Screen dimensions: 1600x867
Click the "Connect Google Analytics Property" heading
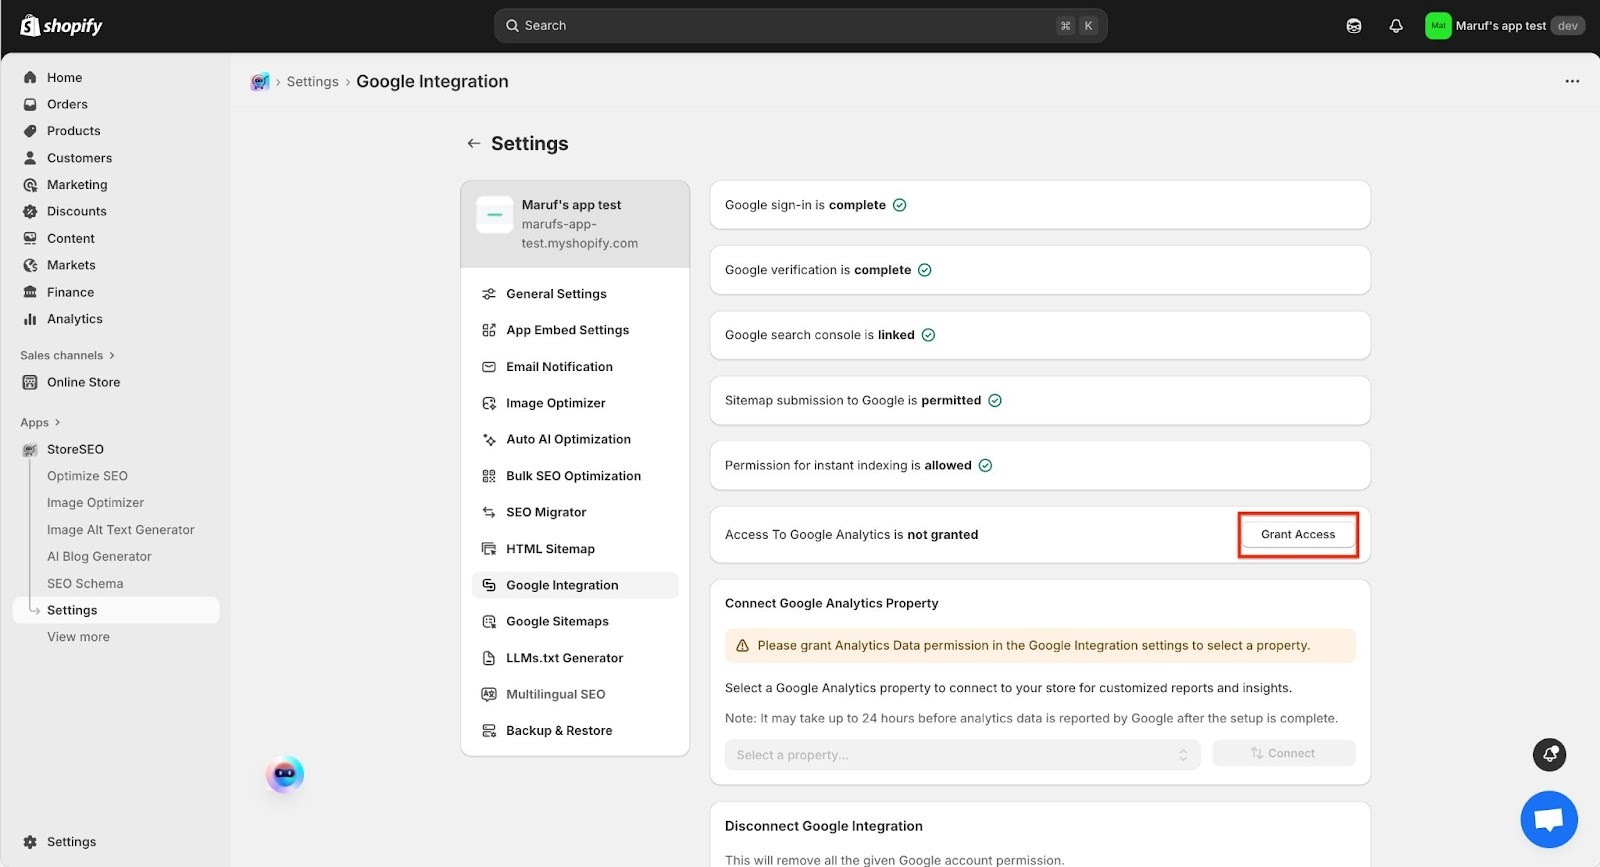tap(832, 603)
